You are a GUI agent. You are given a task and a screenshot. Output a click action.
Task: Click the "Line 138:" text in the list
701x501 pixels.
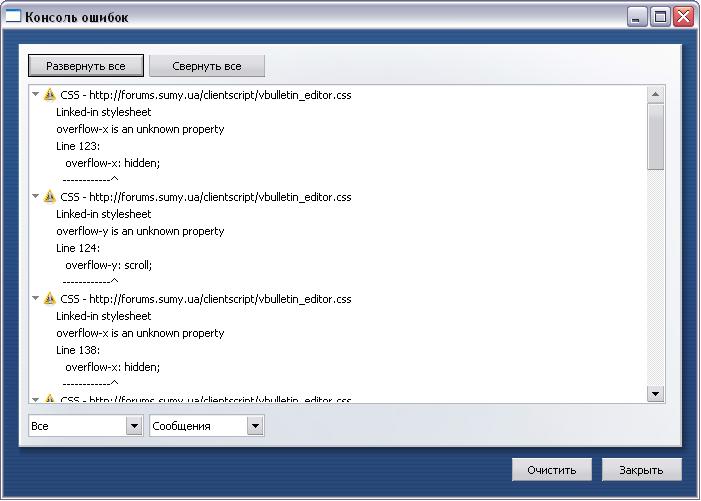tap(78, 350)
